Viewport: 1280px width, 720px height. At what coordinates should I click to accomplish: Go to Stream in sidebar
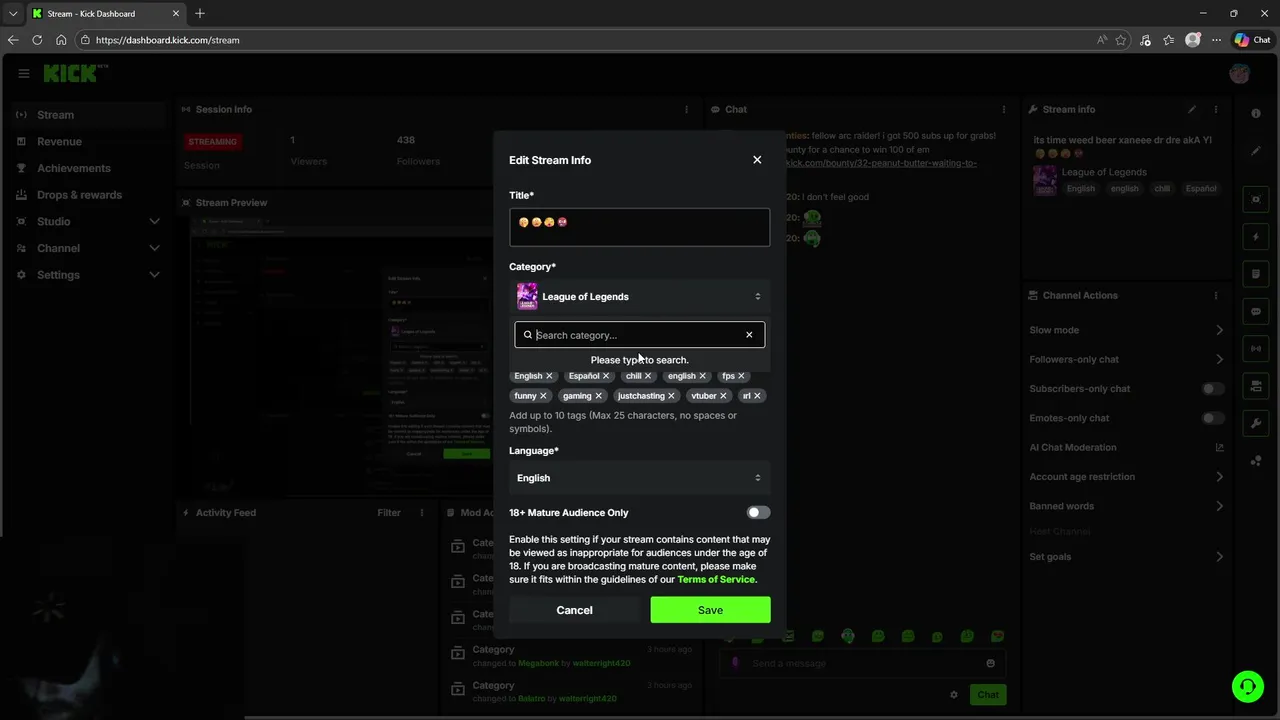point(88,115)
